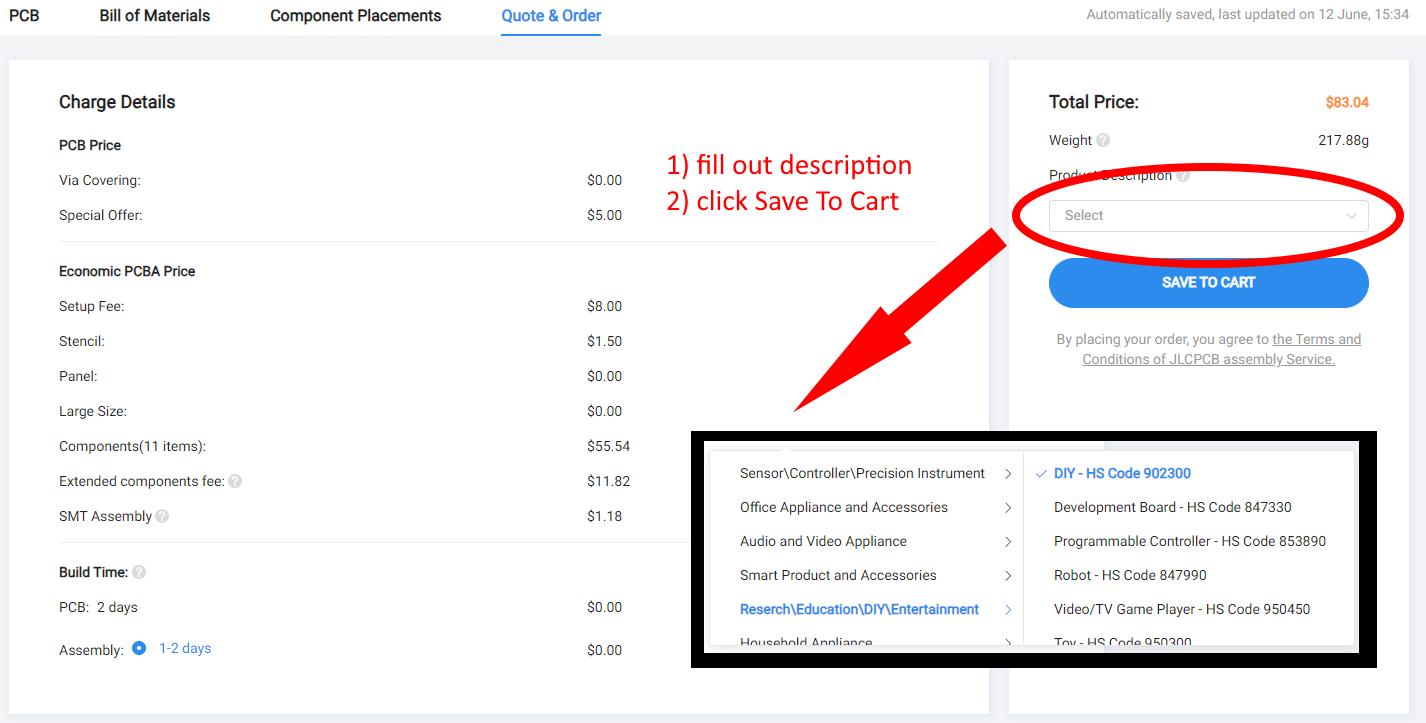Open the Product Description Select dropdown
The width and height of the screenshot is (1426, 723).
coord(1208,216)
